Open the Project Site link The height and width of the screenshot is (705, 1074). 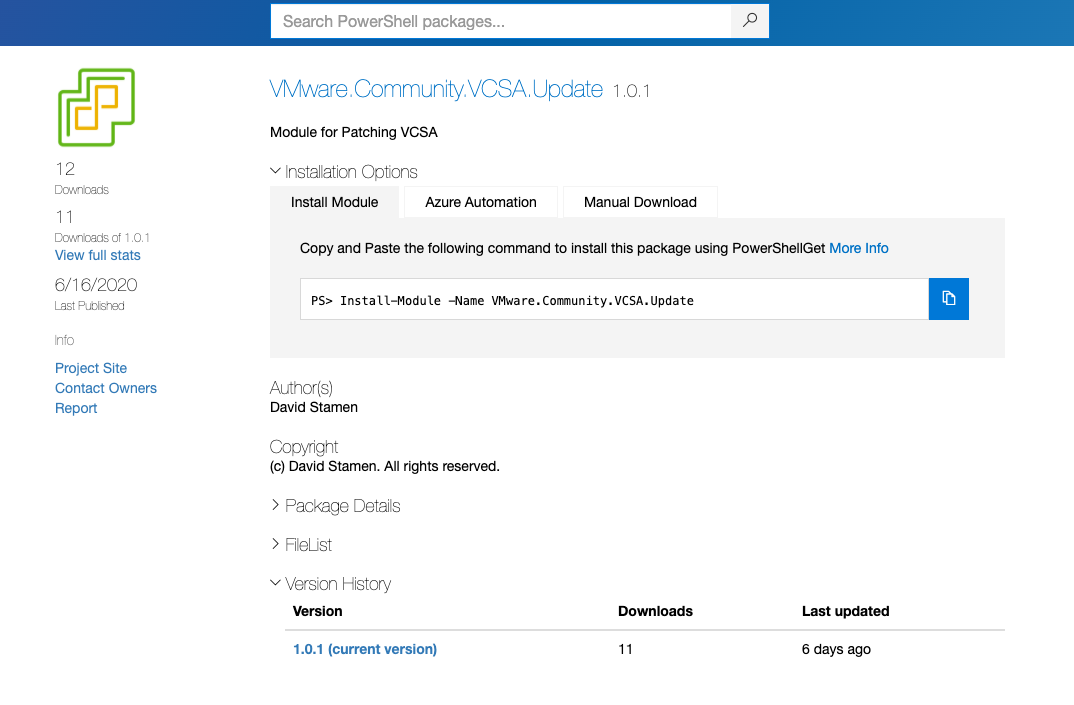coord(90,368)
